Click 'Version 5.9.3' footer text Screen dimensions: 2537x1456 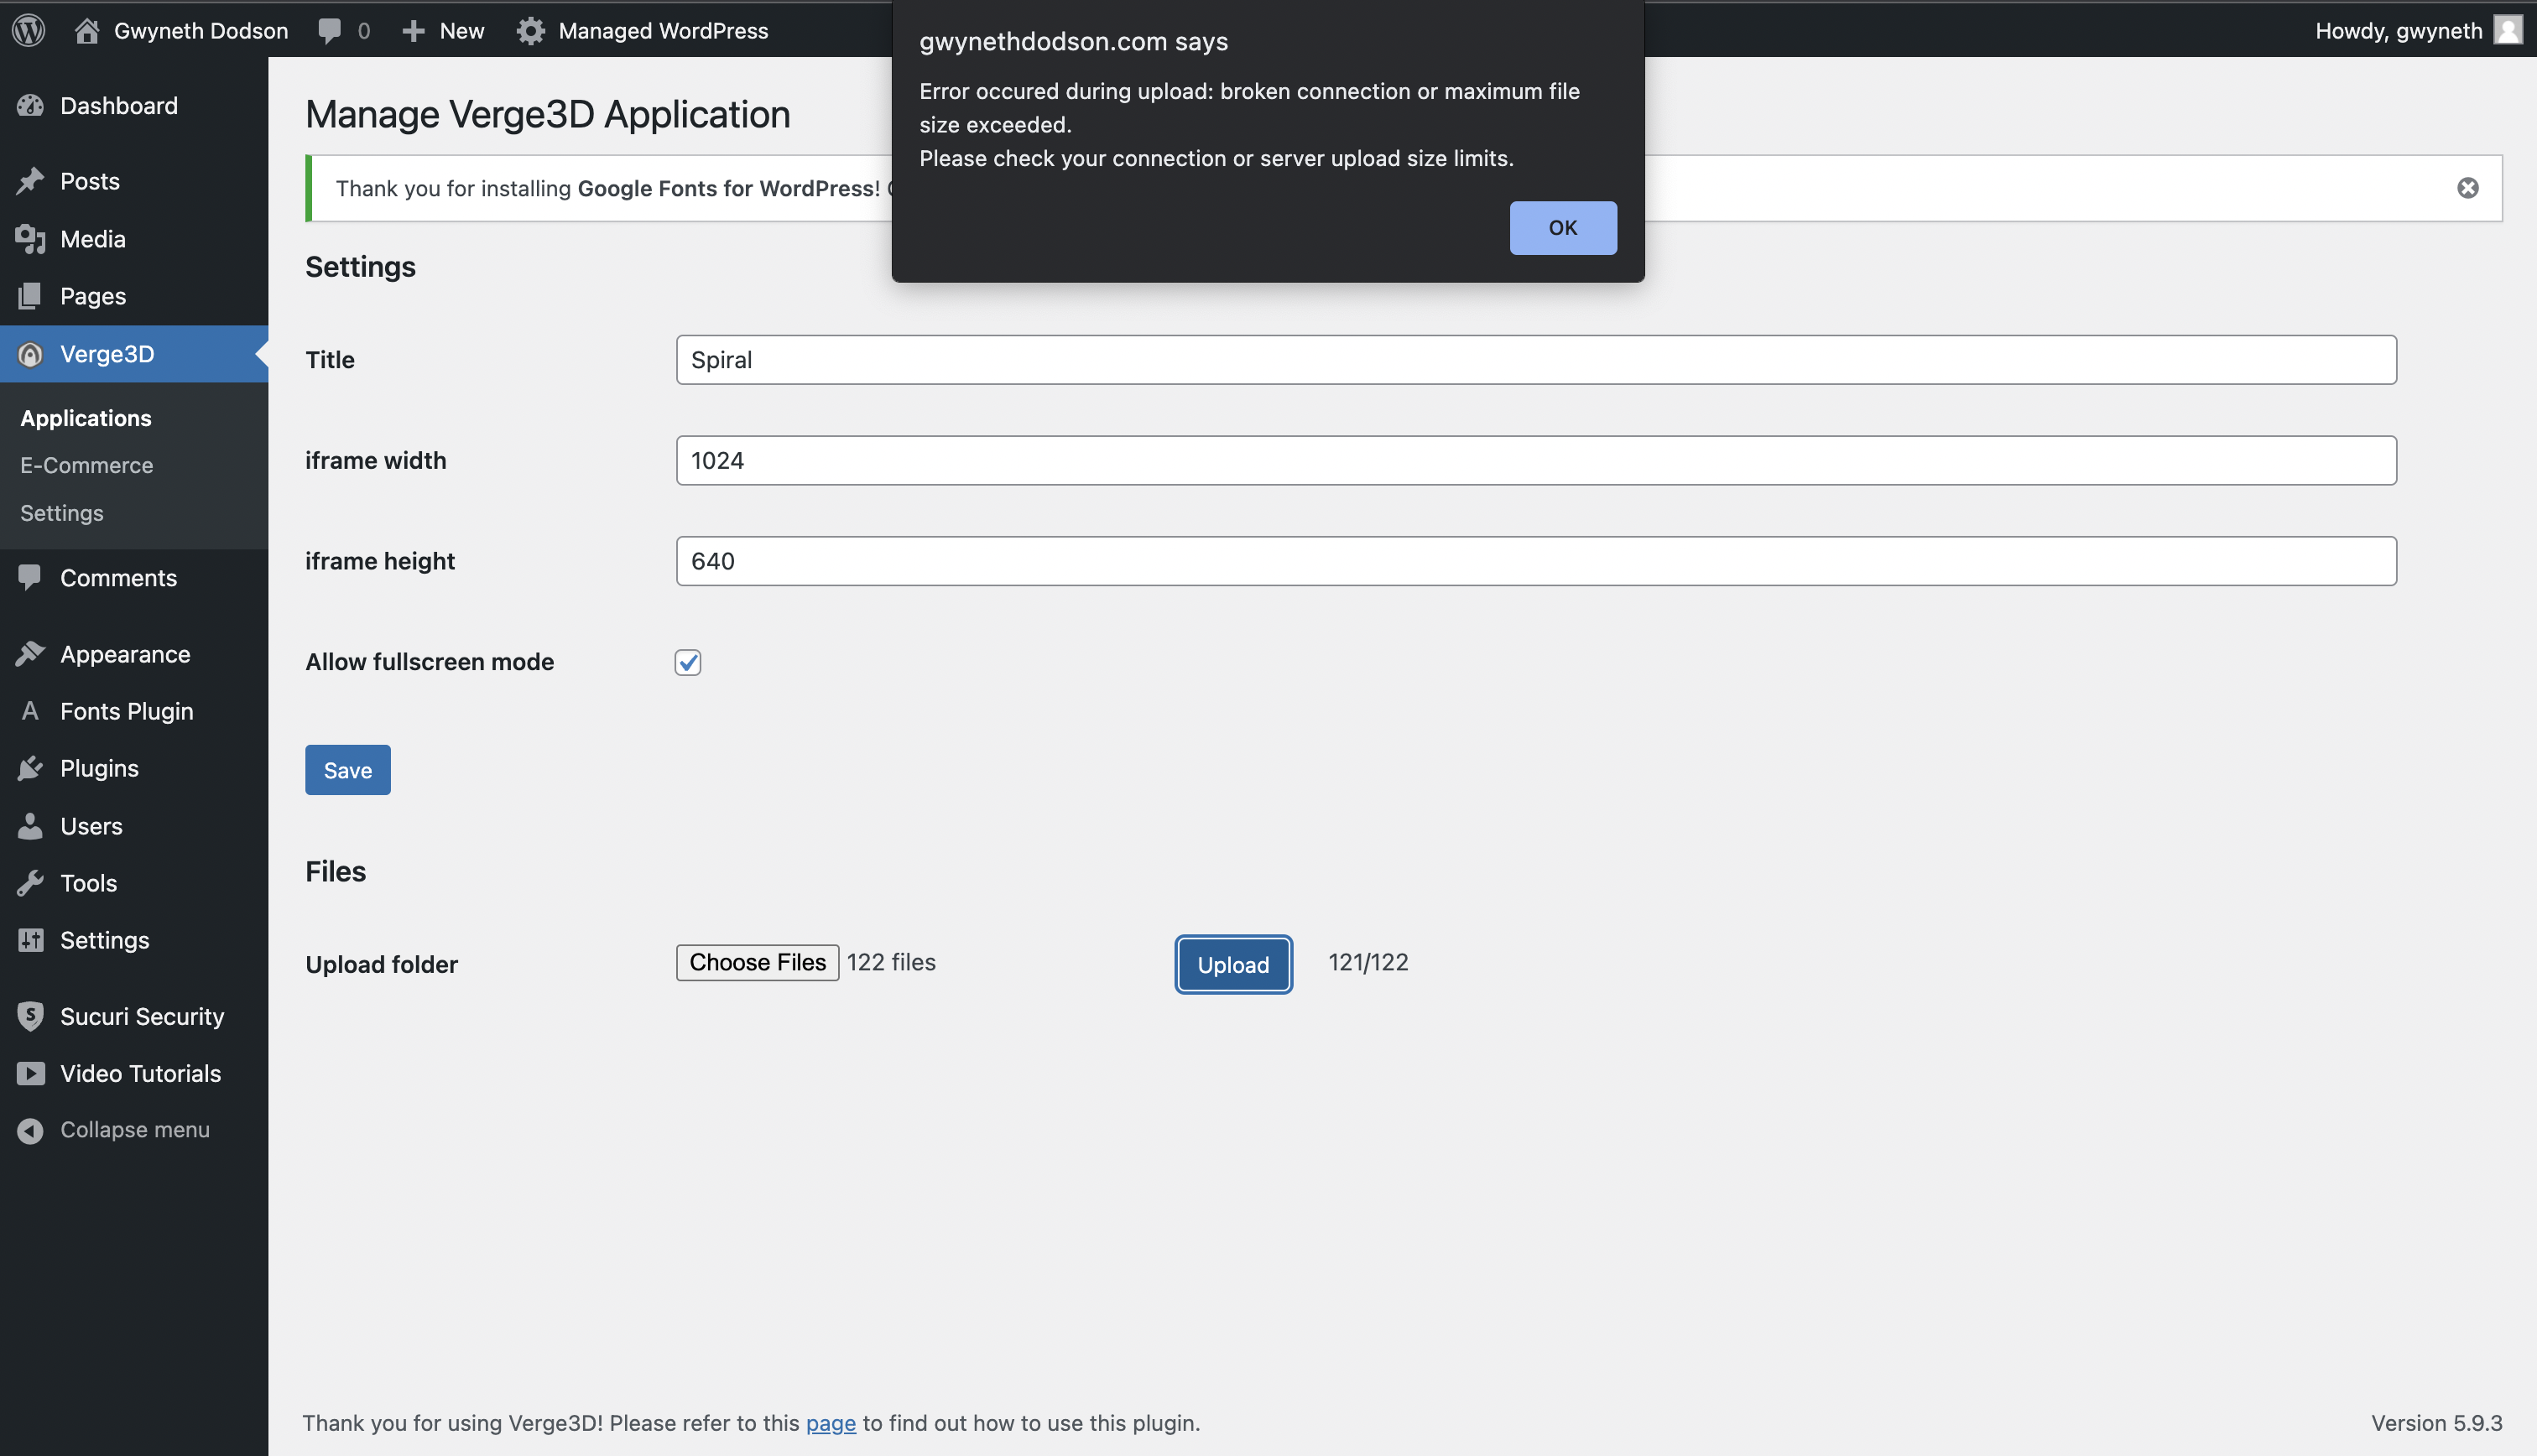[2436, 1423]
